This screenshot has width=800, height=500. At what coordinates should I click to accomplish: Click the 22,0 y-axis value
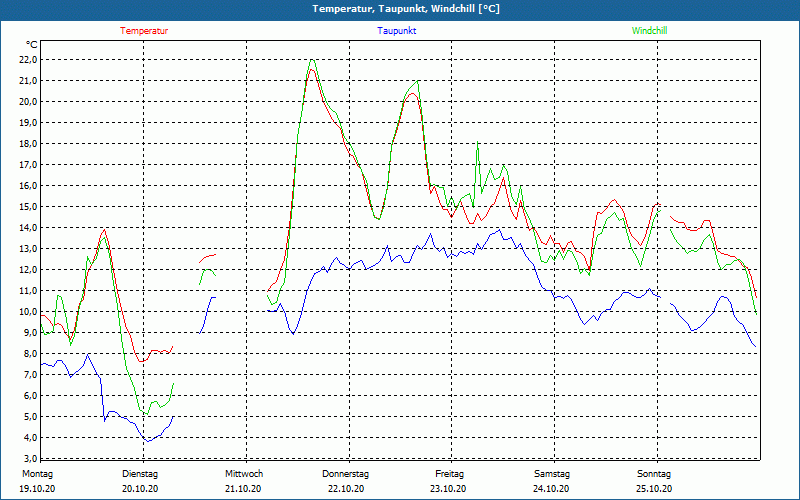coord(29,60)
